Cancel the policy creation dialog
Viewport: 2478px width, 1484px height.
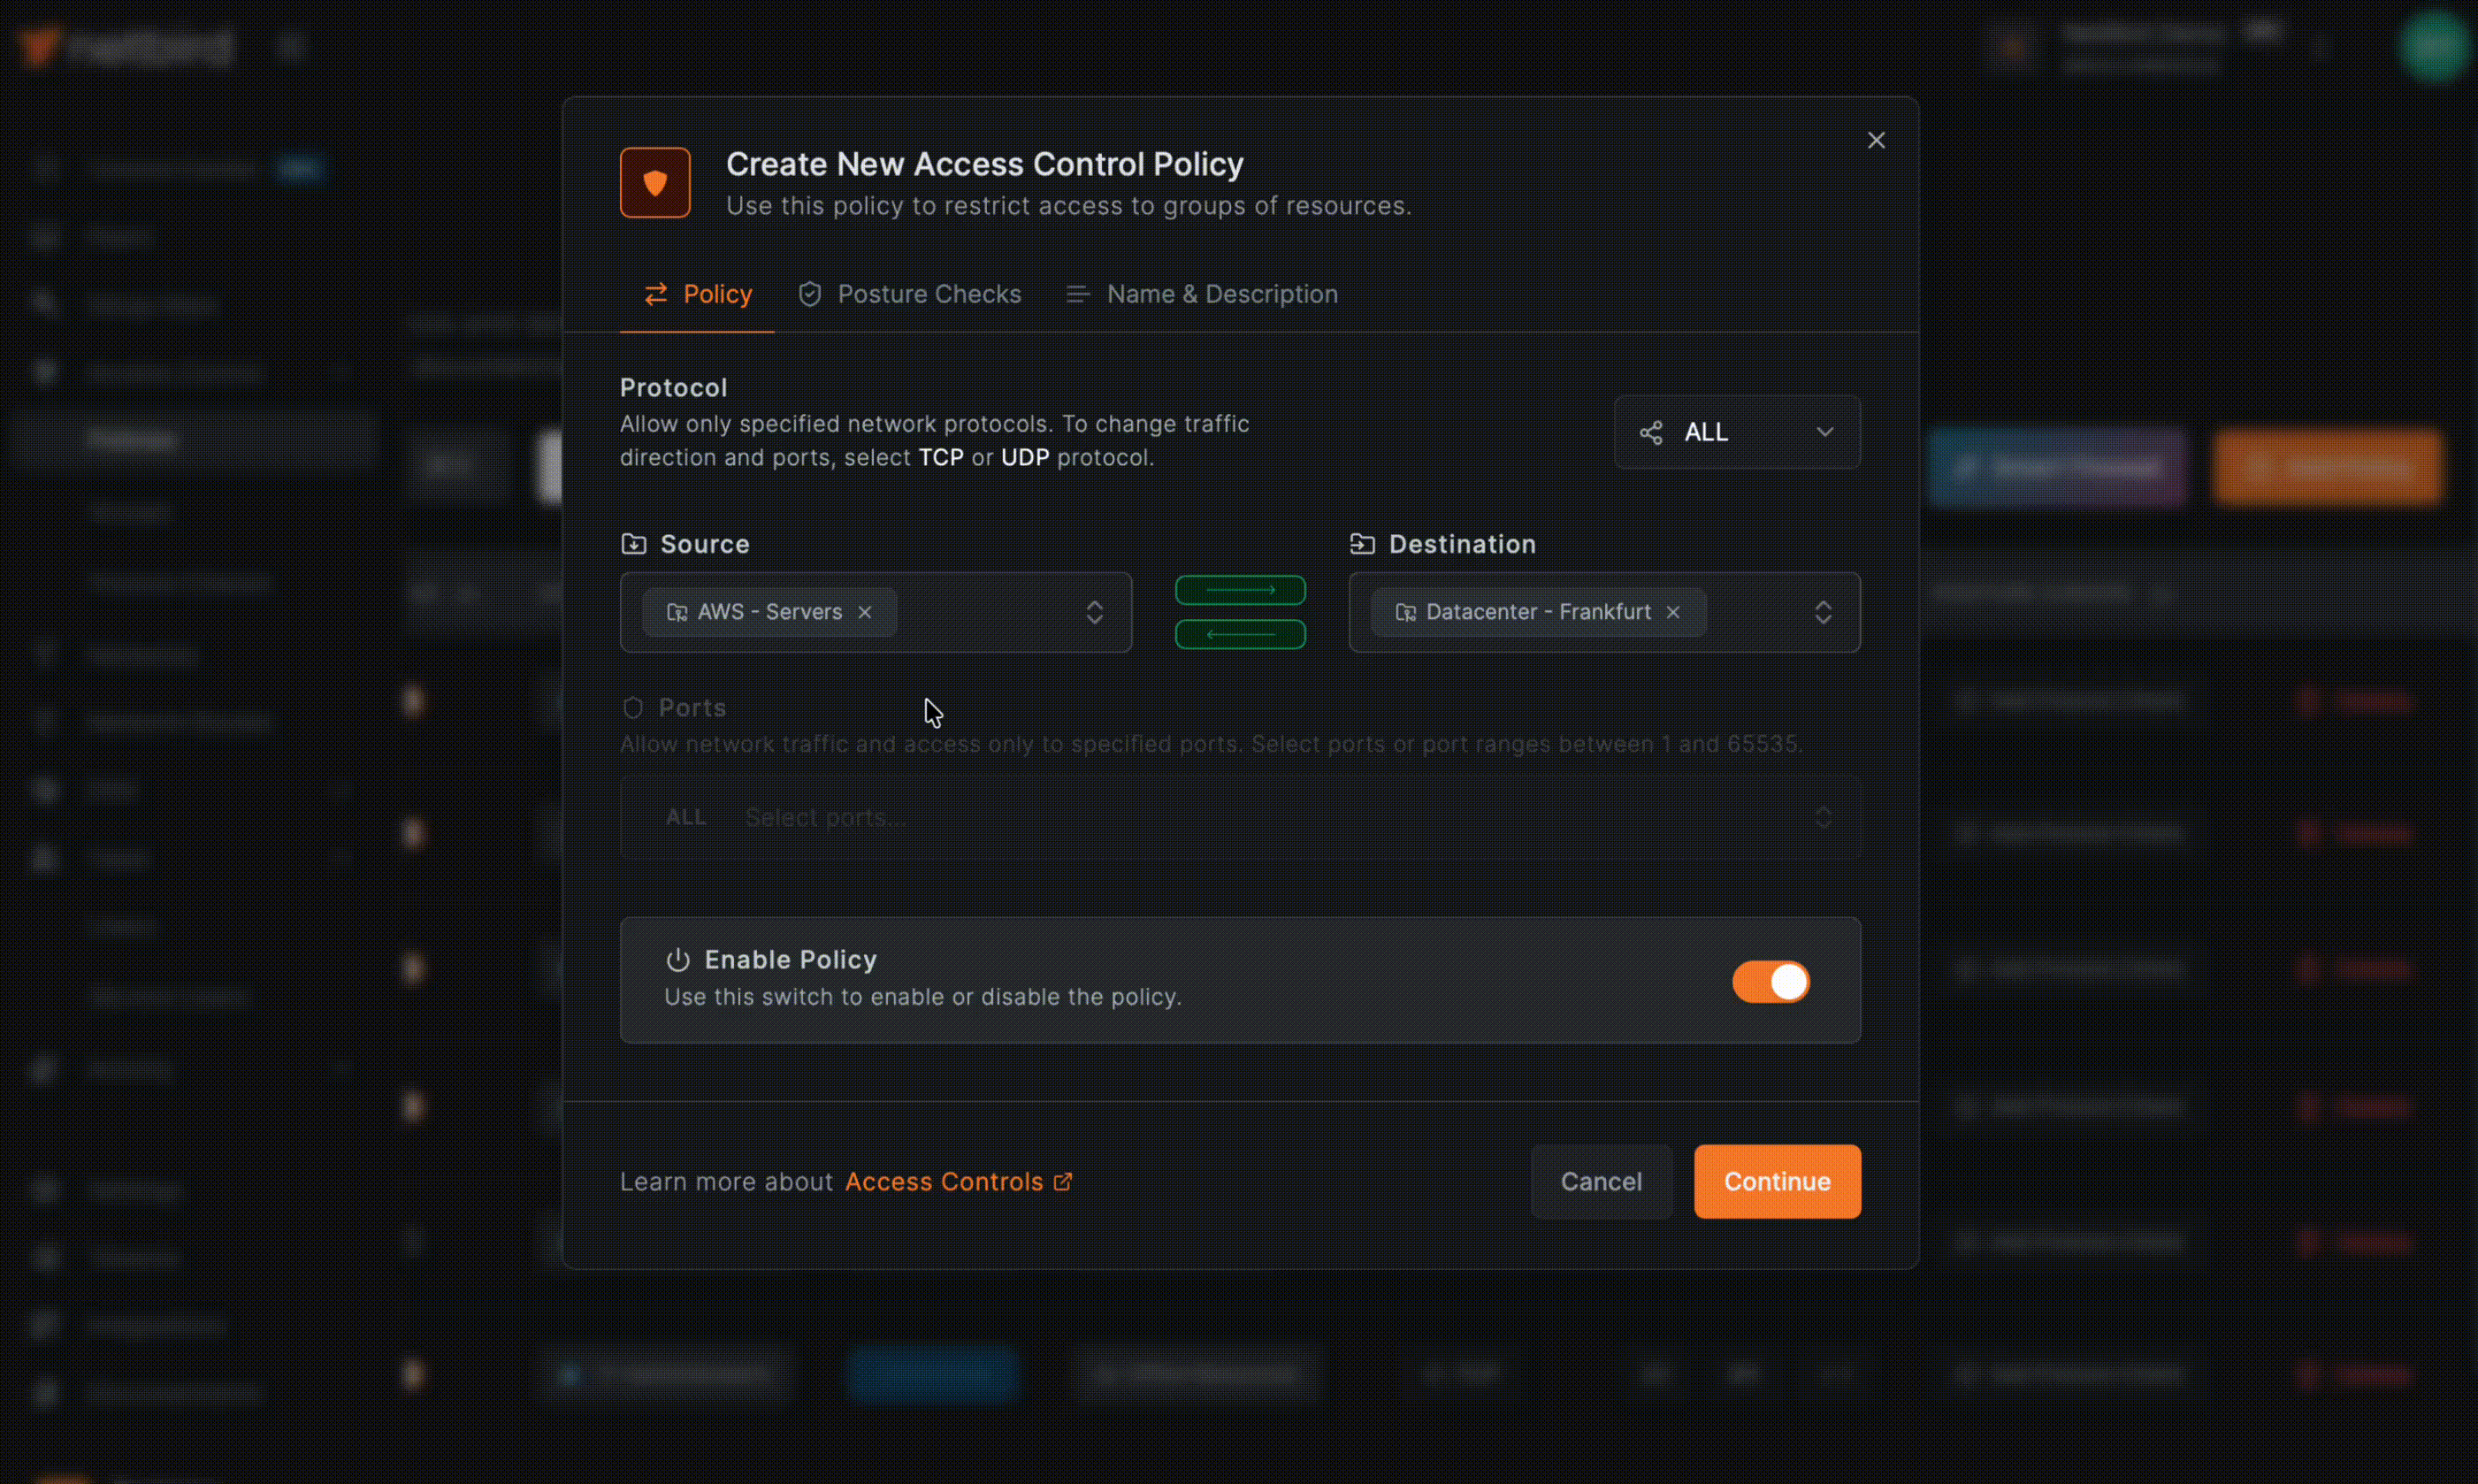click(1600, 1181)
